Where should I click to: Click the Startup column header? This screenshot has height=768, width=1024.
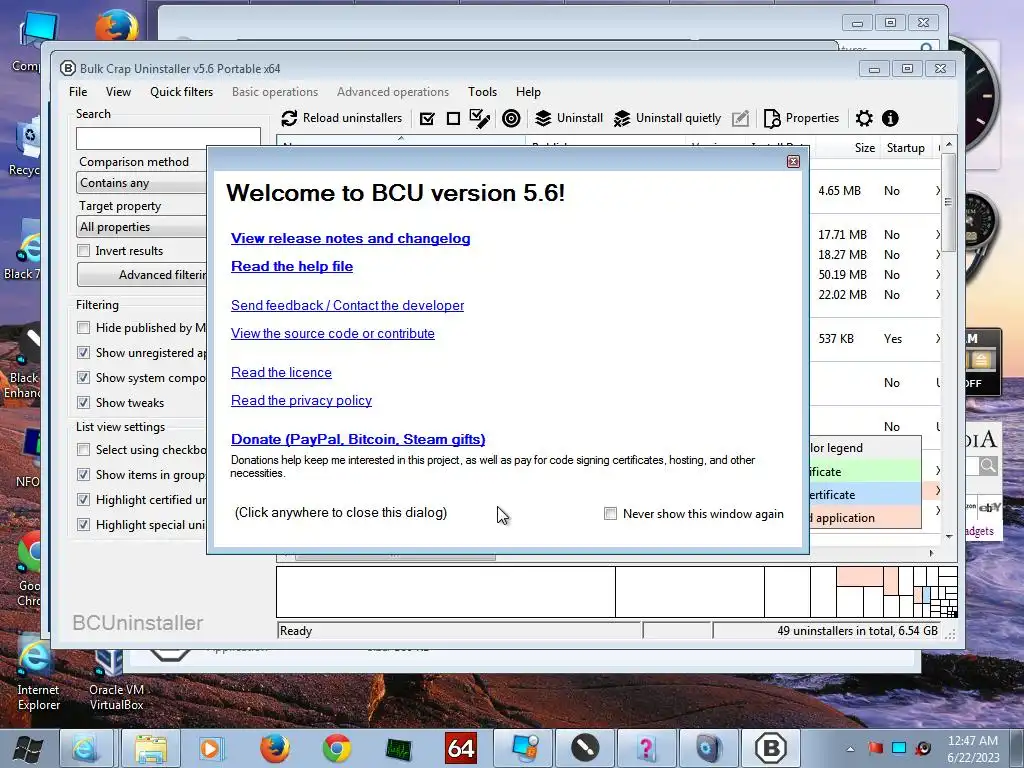tap(905, 148)
